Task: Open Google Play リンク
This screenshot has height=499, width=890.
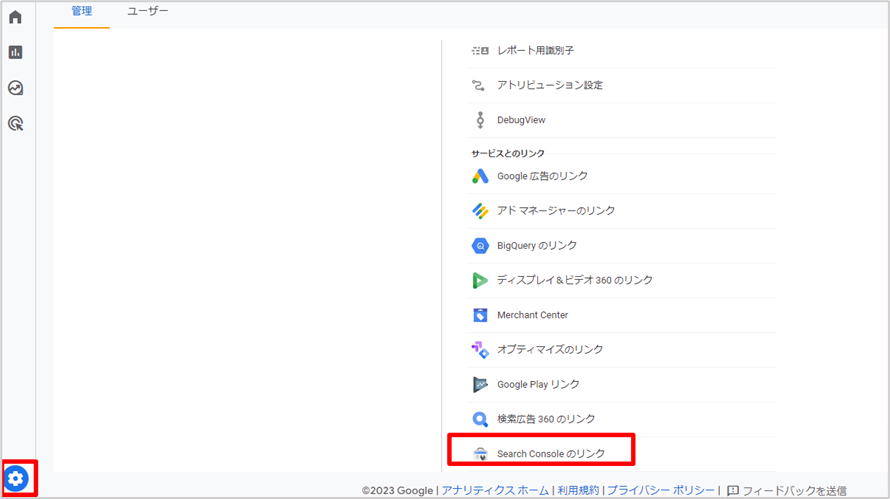Action: pyautogui.click(x=538, y=384)
